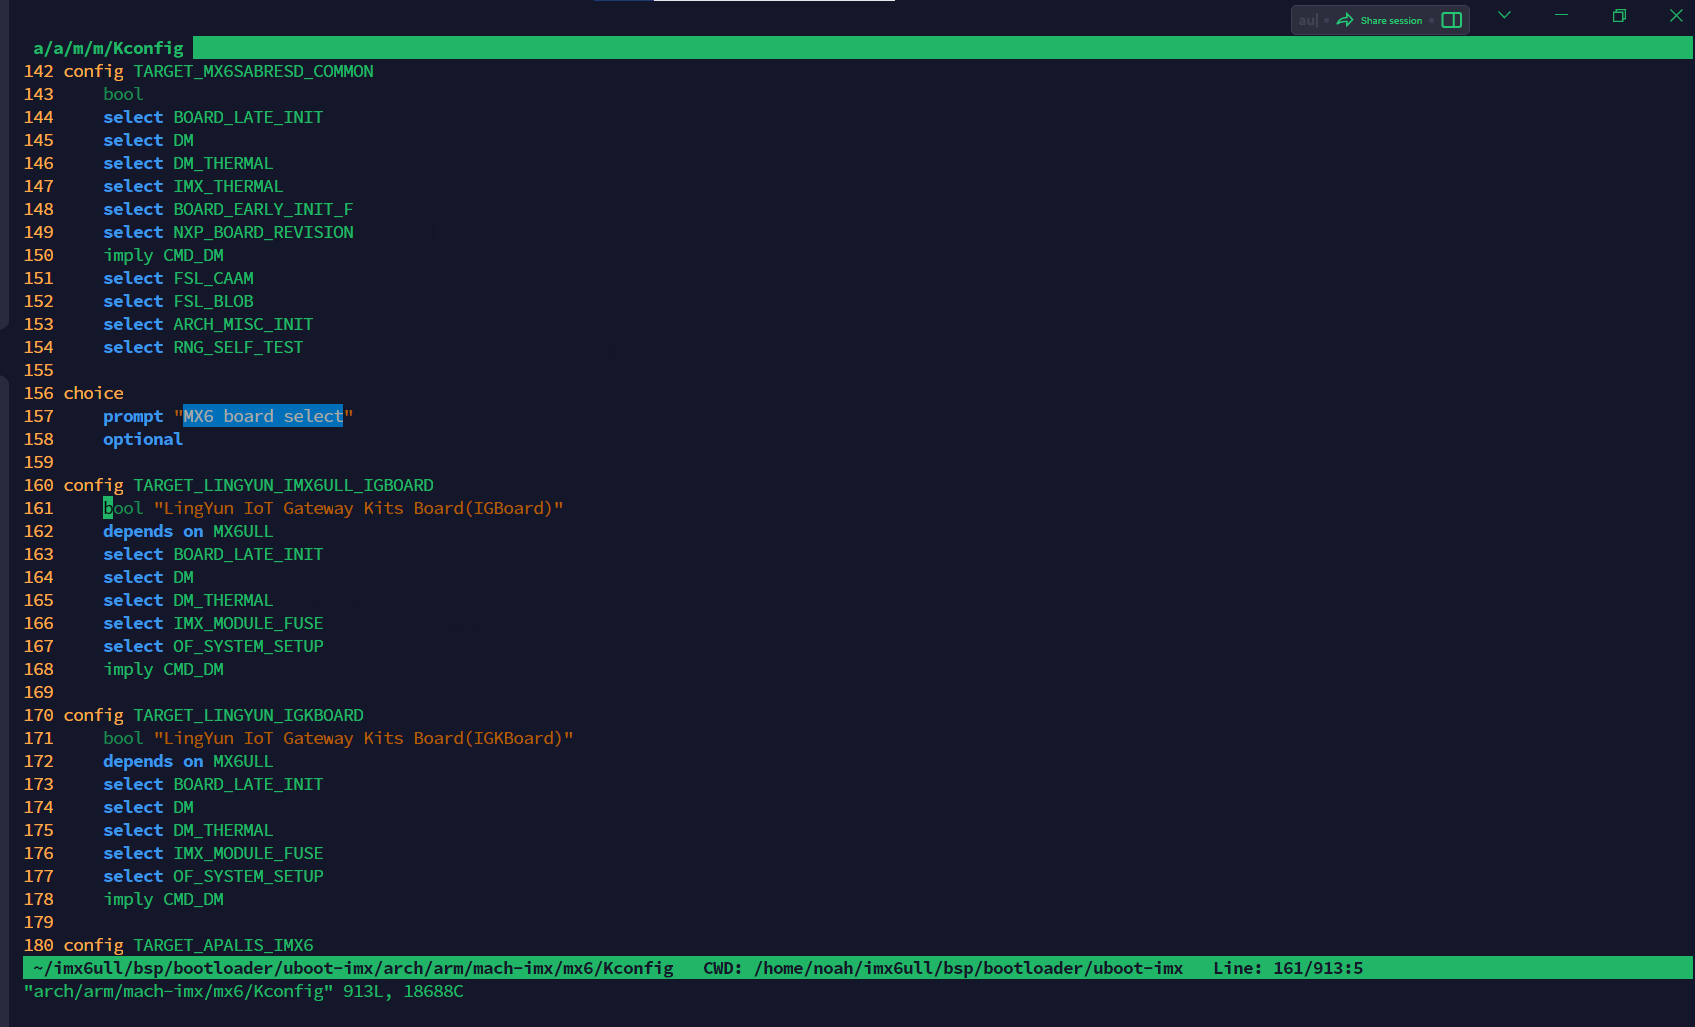Click the "au" text box near Share session

click(x=1308, y=20)
